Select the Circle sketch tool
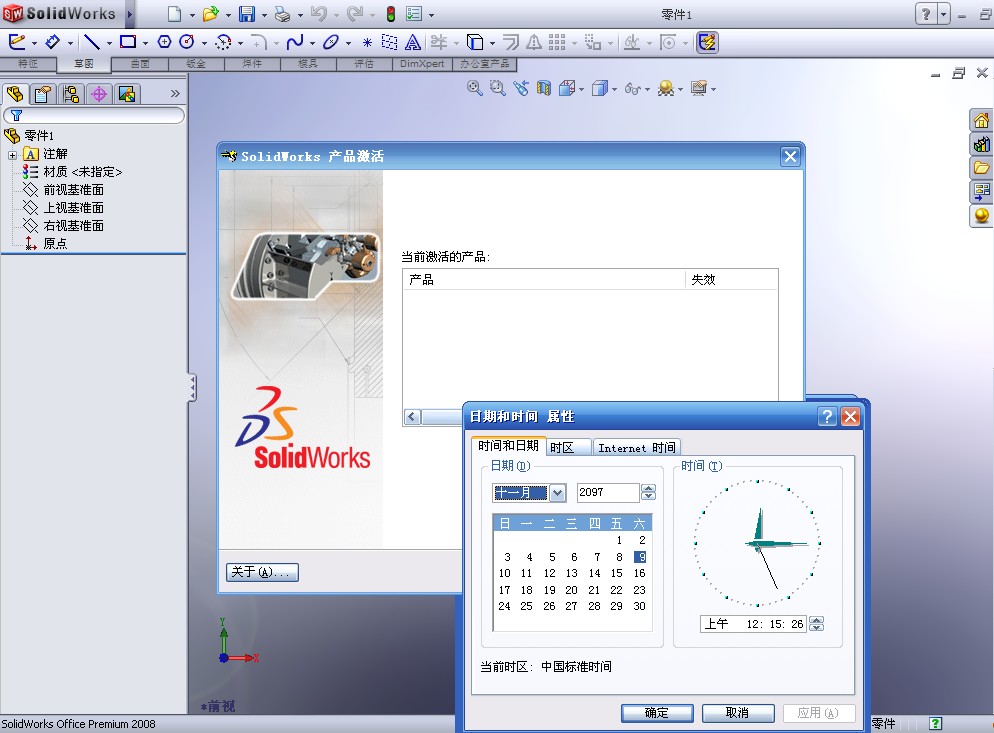This screenshot has width=994, height=733. (x=187, y=42)
